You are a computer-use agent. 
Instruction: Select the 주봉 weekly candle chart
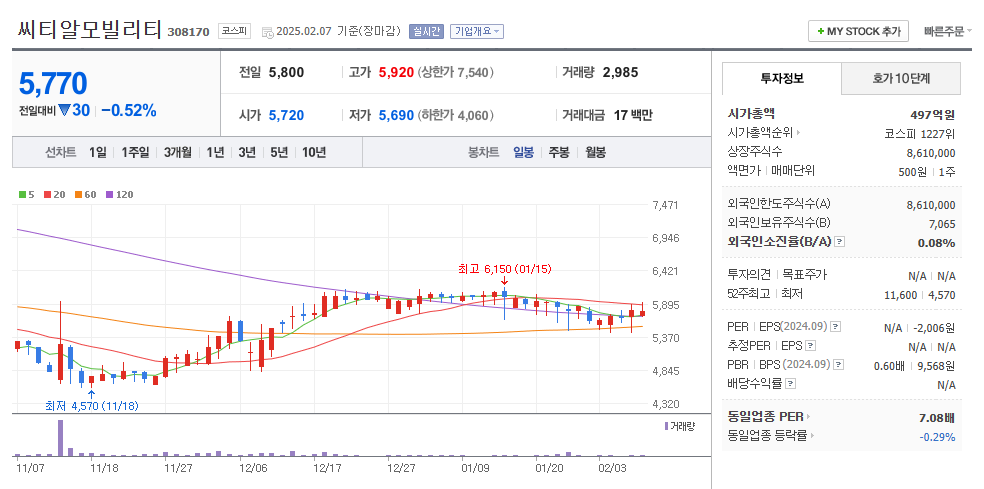[559, 152]
